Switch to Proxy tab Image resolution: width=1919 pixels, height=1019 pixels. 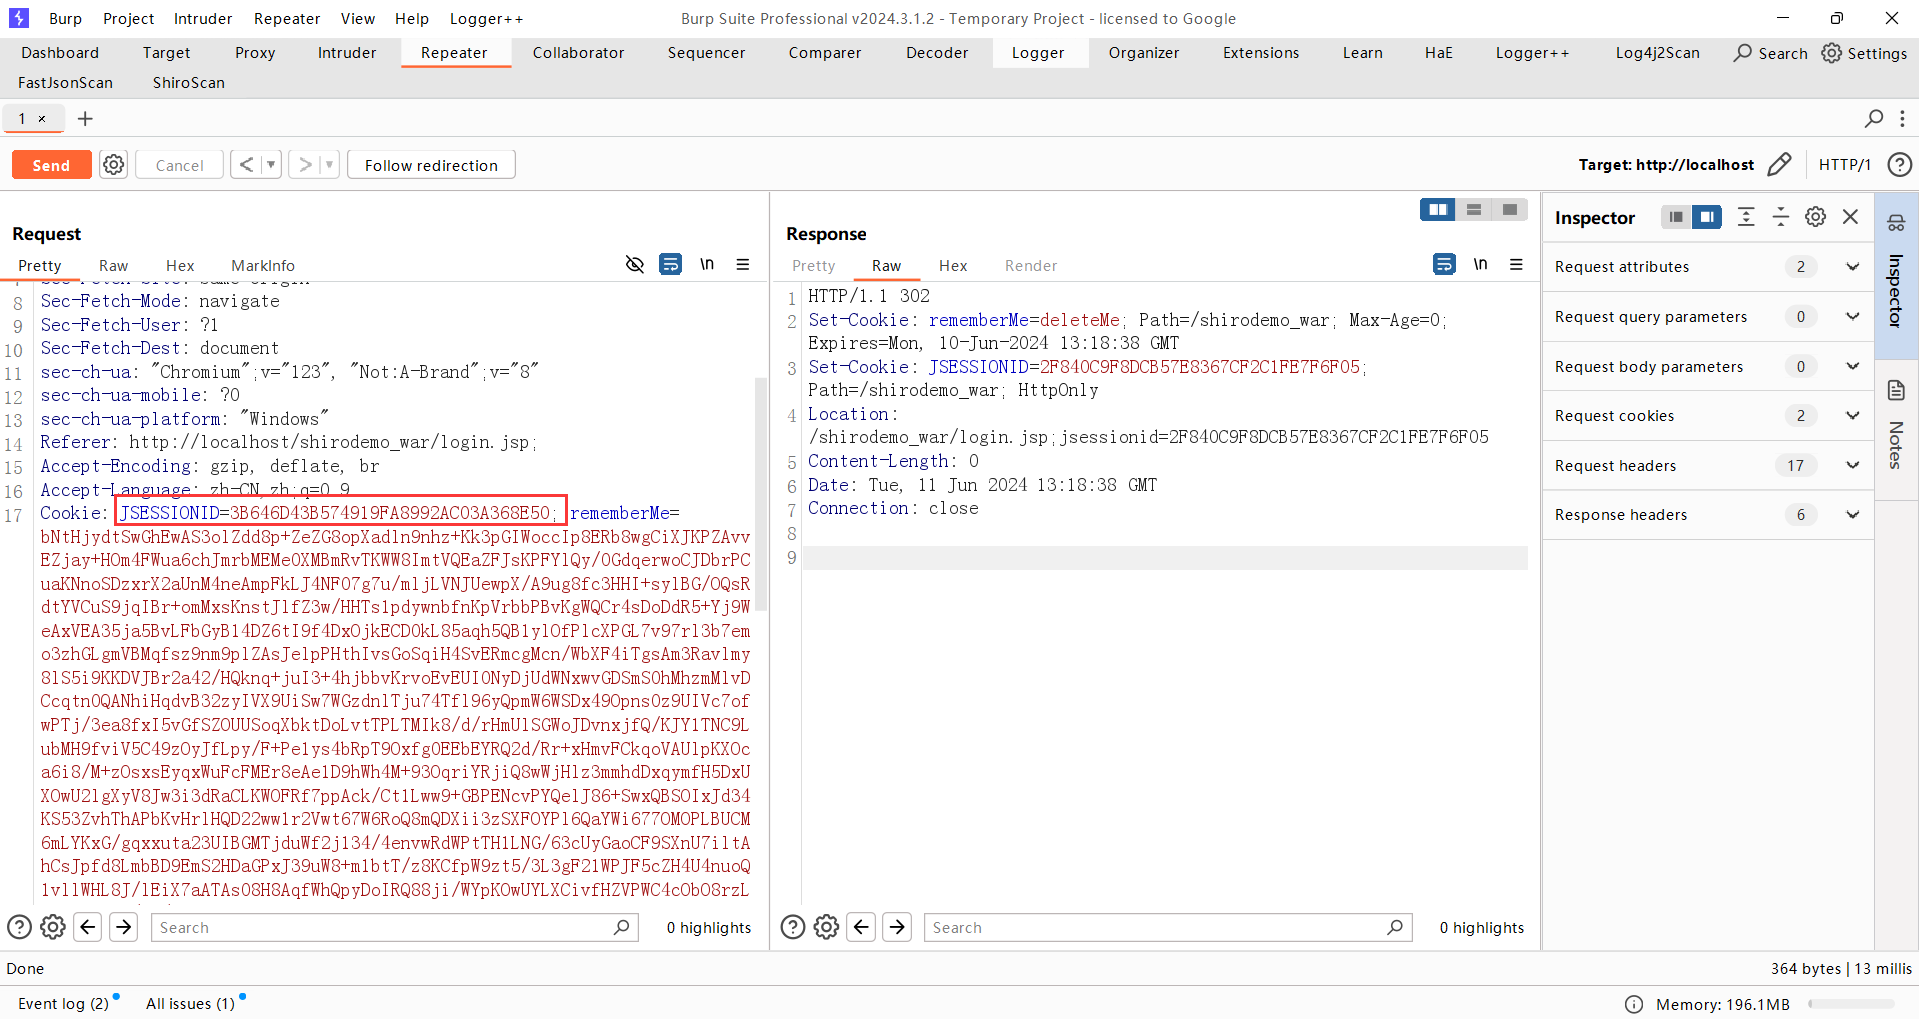point(255,53)
